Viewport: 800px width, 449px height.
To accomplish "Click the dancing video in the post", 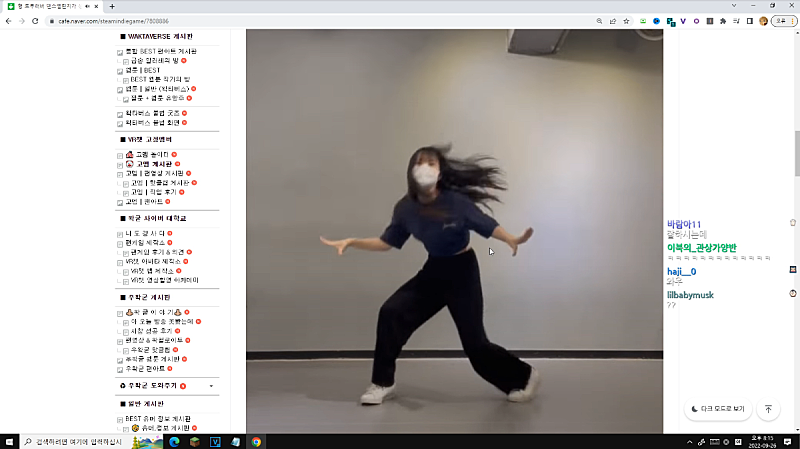I will click(x=455, y=231).
